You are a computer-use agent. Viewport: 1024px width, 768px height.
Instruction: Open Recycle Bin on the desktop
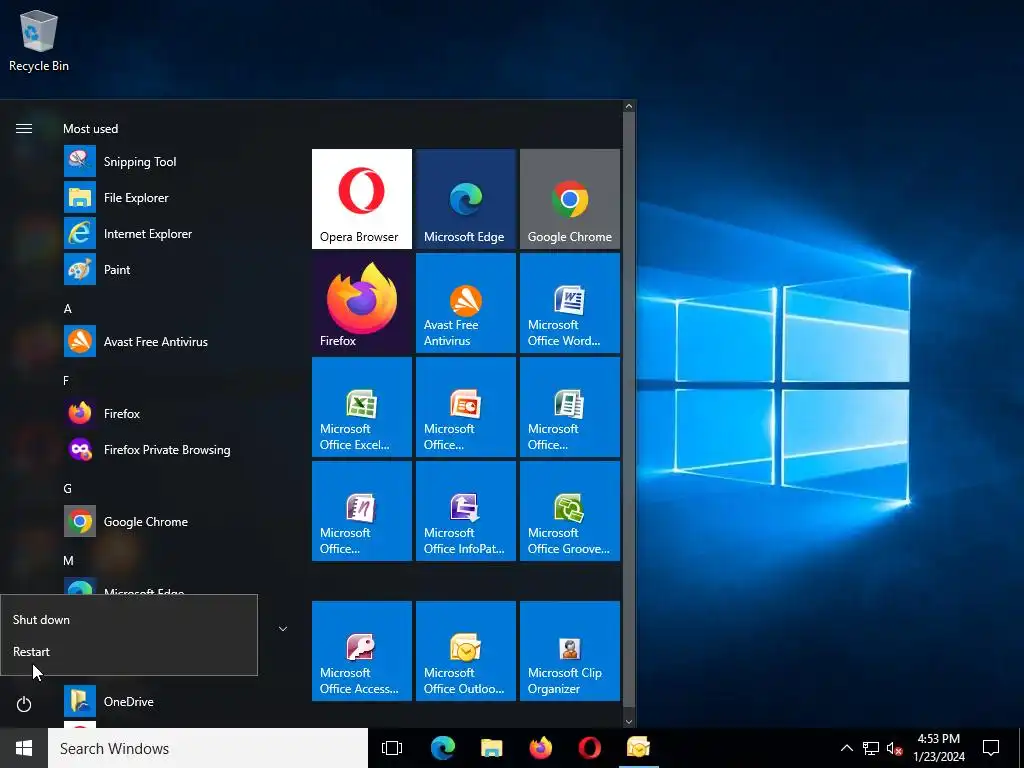coord(39,40)
